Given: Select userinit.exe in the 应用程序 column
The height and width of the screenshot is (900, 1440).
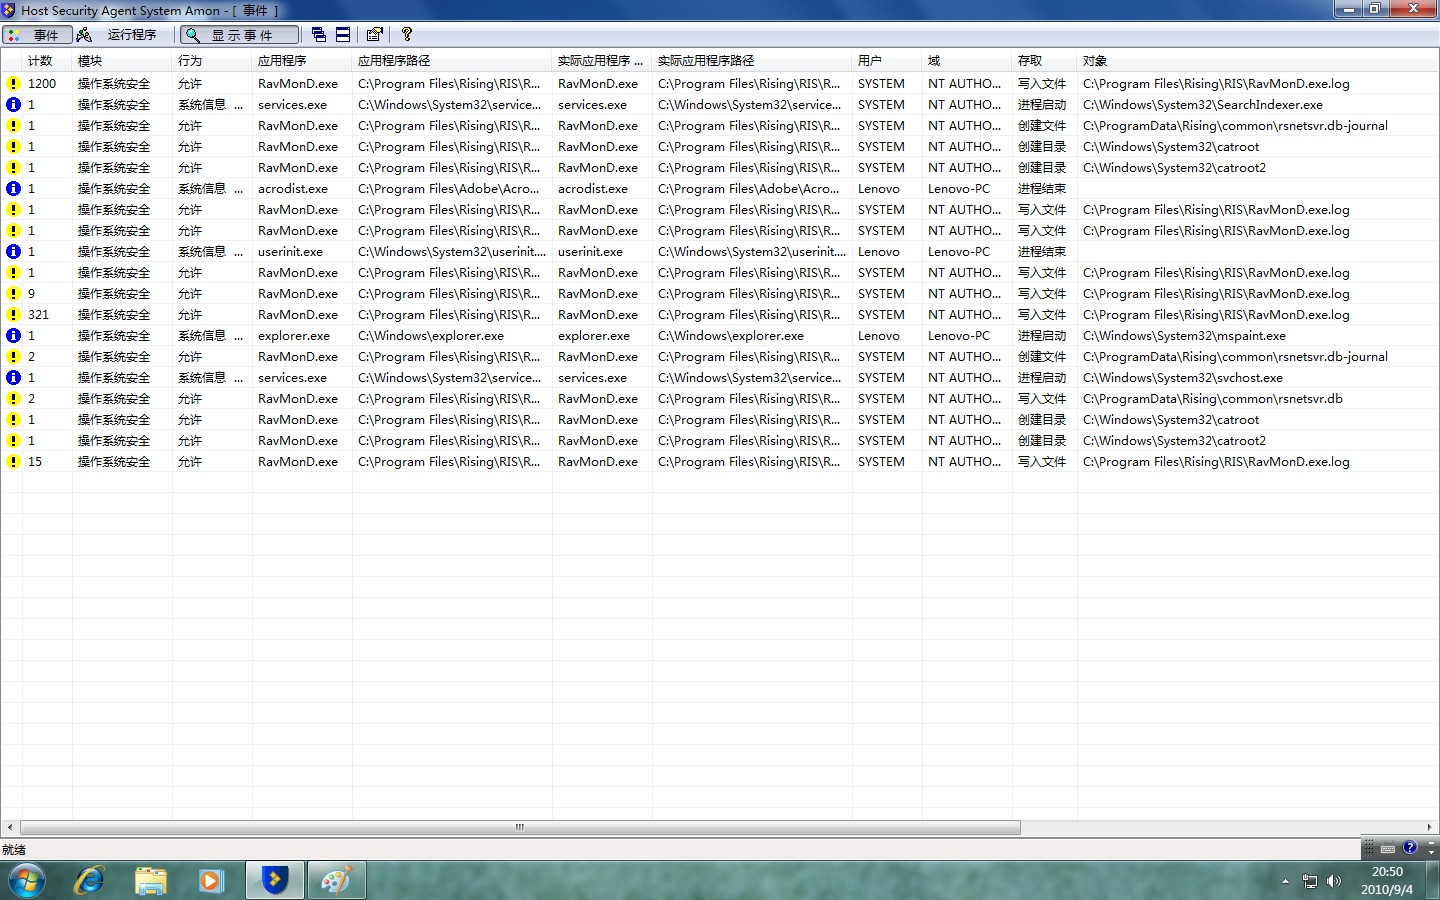Looking at the screenshot, I should (x=290, y=252).
